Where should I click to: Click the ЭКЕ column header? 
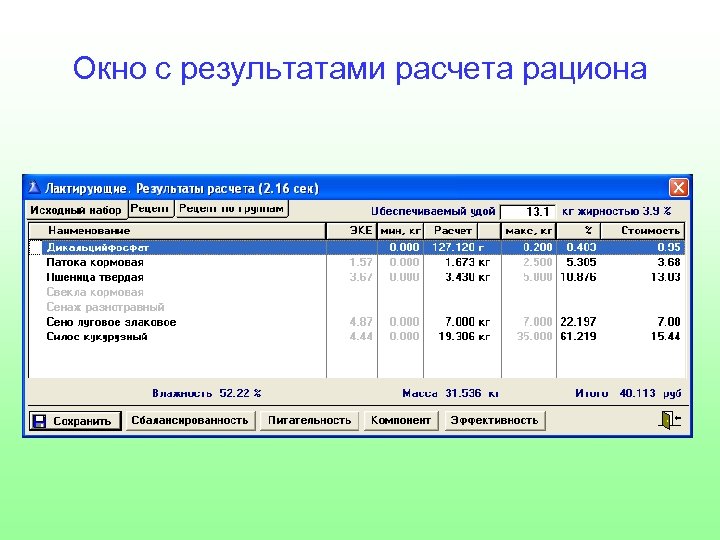coord(352,231)
